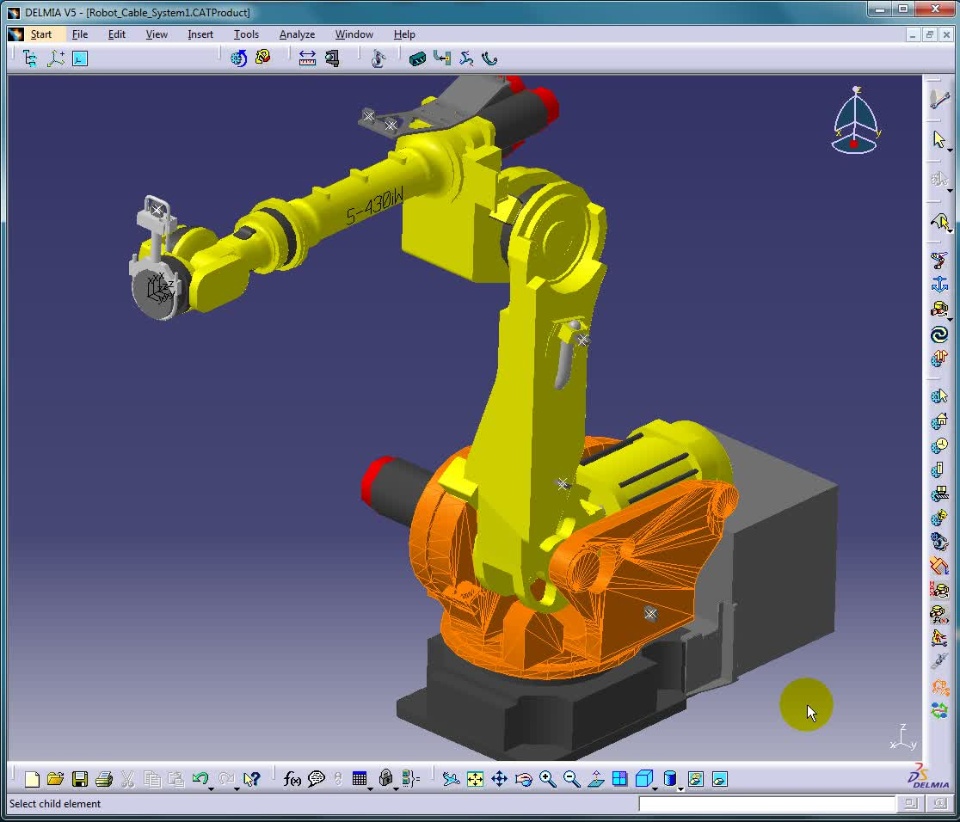
Task: Fit All In the view
Action: (x=475, y=779)
